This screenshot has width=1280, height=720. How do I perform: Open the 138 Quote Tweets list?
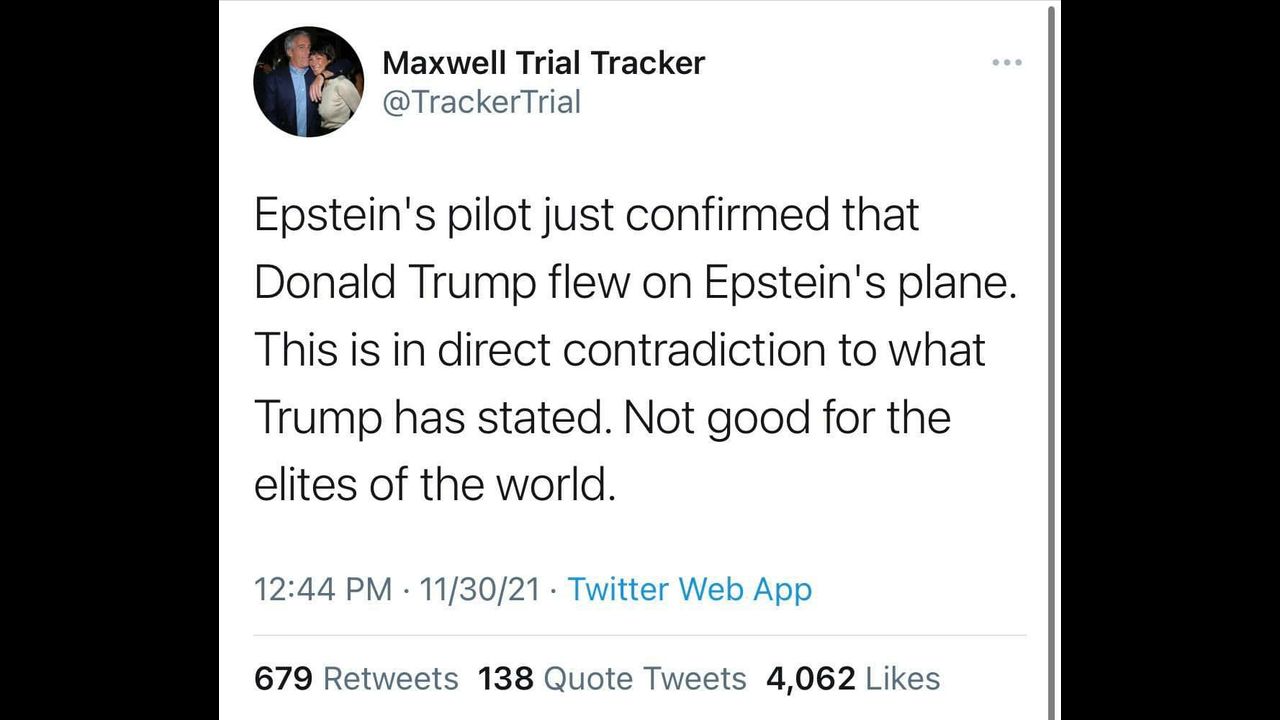click(612, 678)
